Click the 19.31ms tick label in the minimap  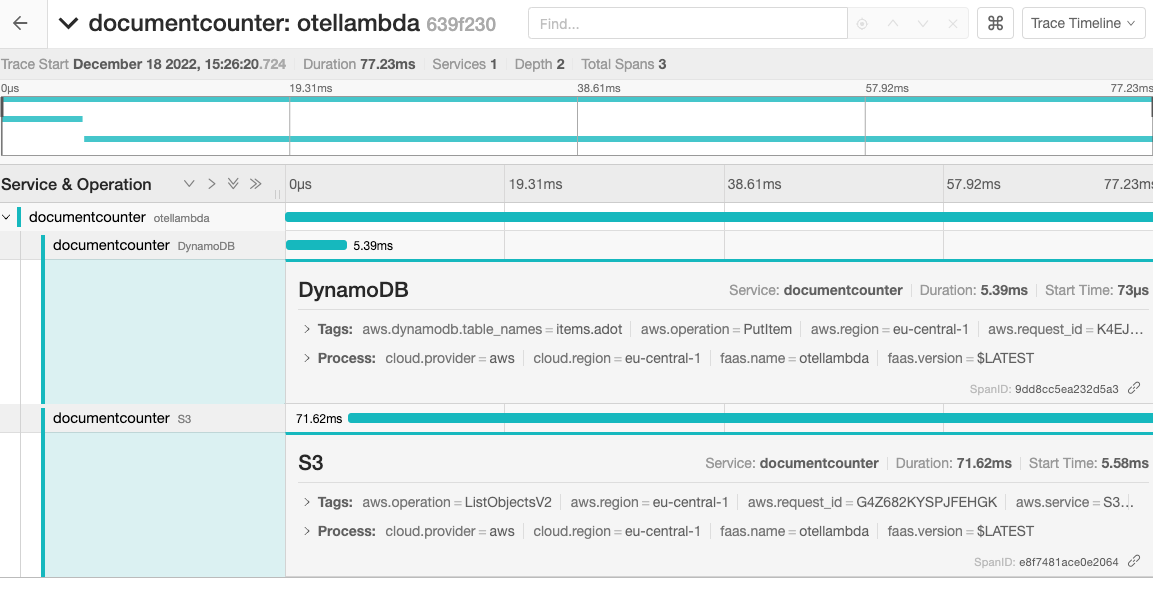click(x=310, y=88)
